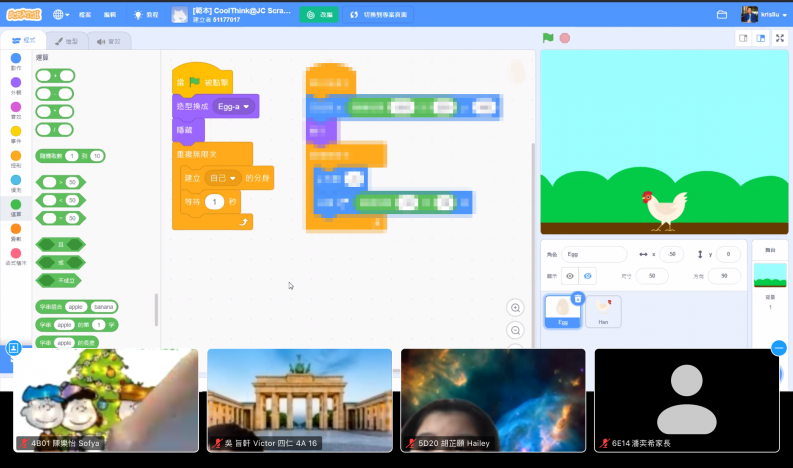Image resolution: width=793 pixels, height=468 pixels.
Task: Select the Hen sprite thumbnail
Action: point(604,311)
